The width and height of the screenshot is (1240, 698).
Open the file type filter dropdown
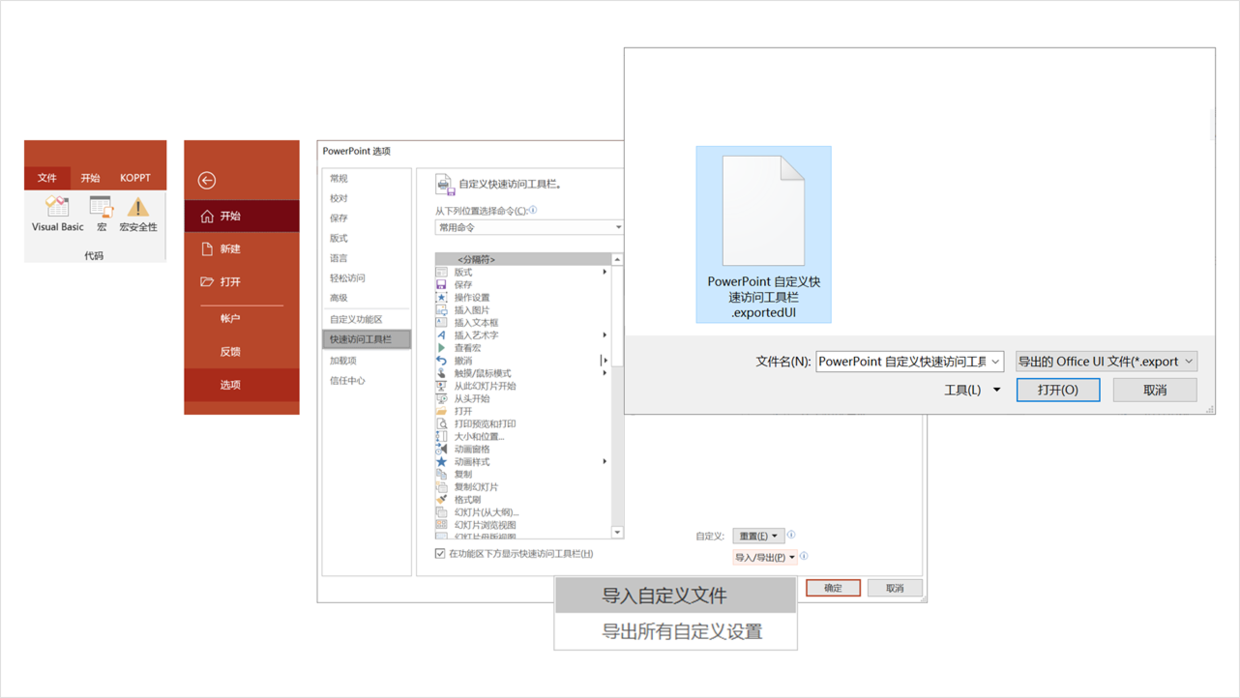pos(1106,362)
